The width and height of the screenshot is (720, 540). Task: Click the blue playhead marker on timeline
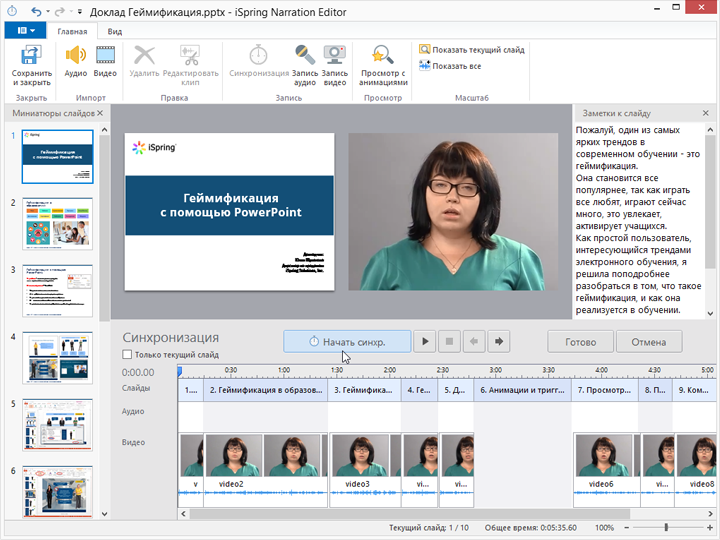pyautogui.click(x=180, y=371)
